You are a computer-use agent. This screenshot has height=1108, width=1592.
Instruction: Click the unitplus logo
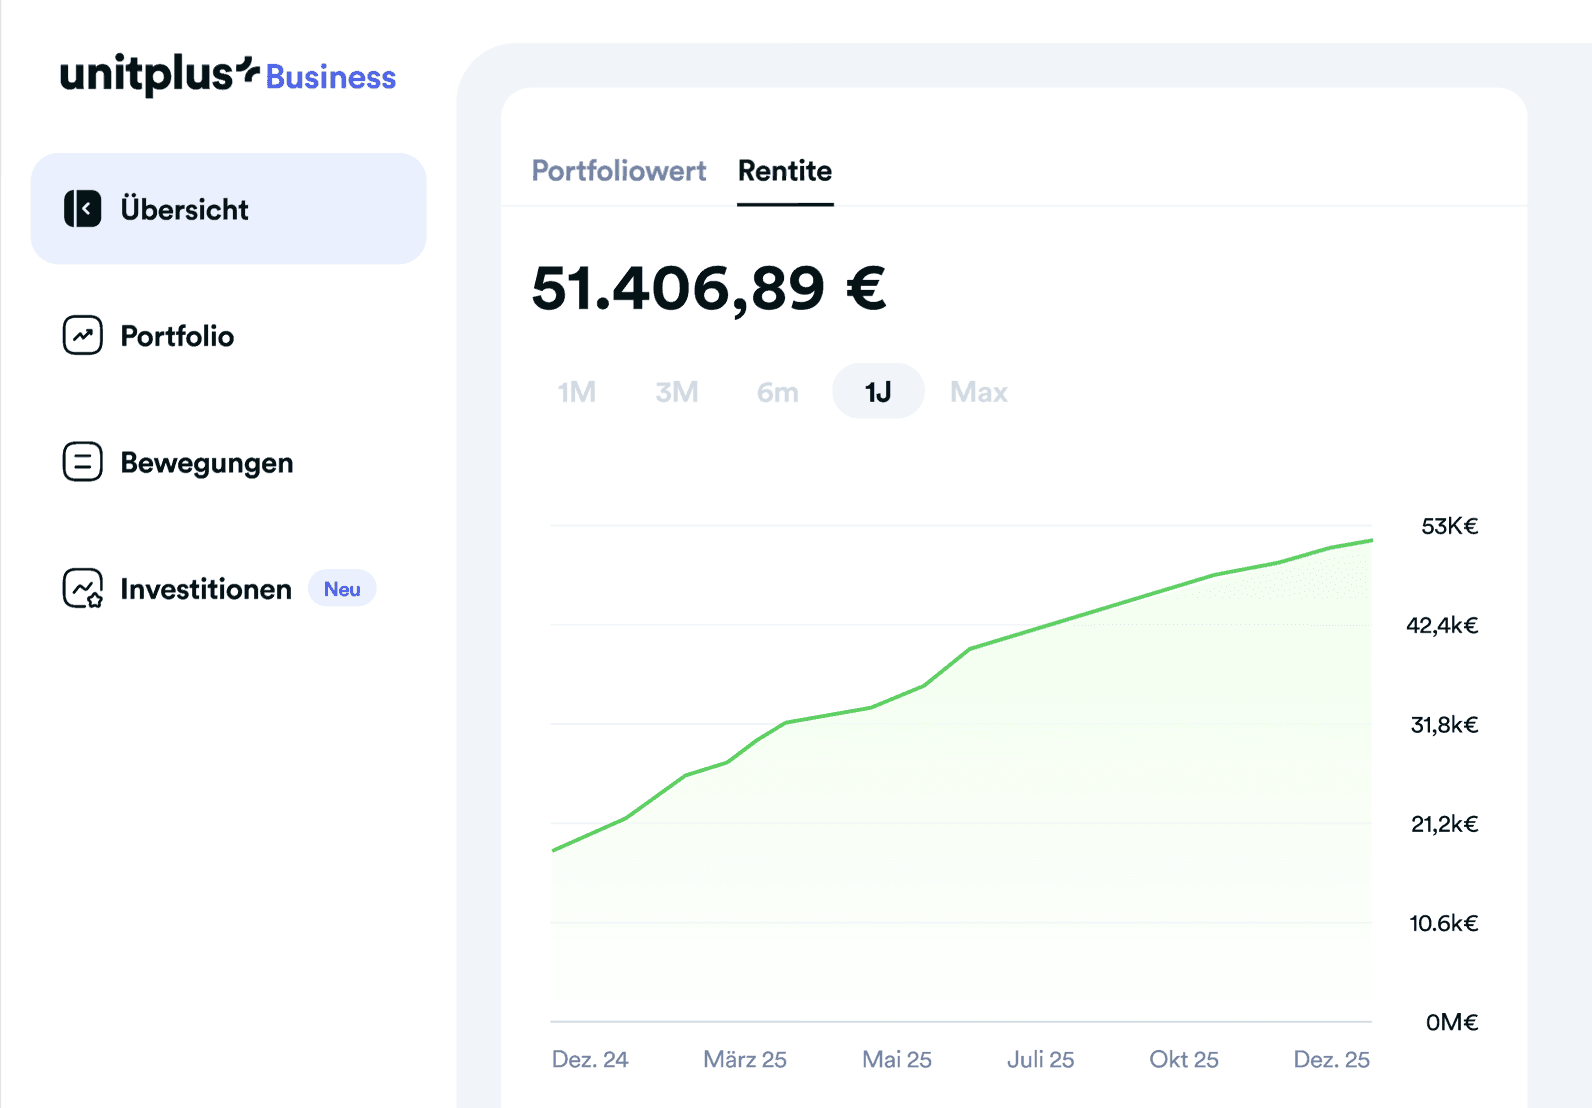pyautogui.click(x=160, y=75)
